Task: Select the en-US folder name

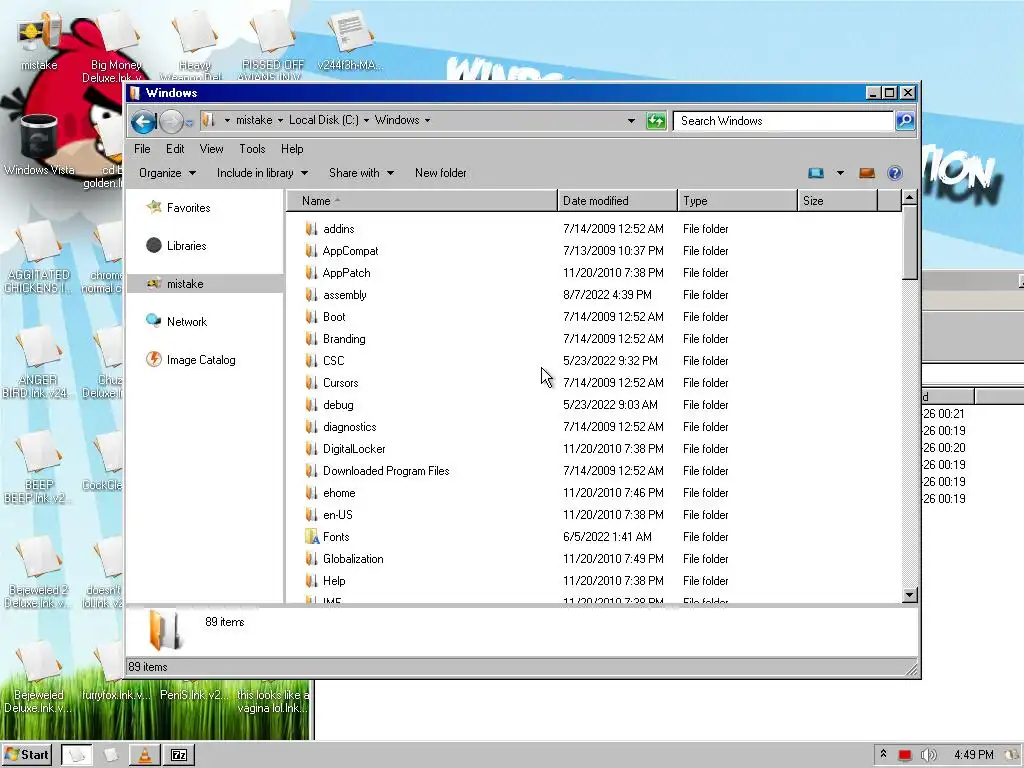Action: tap(338, 515)
